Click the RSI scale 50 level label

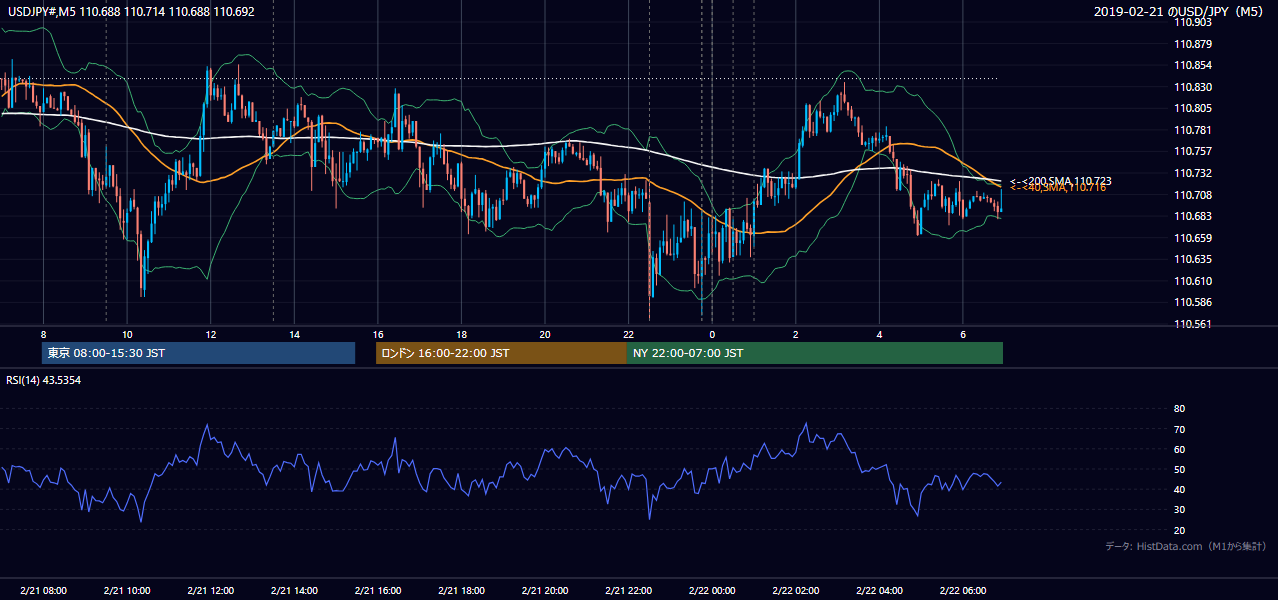[x=1180, y=469]
